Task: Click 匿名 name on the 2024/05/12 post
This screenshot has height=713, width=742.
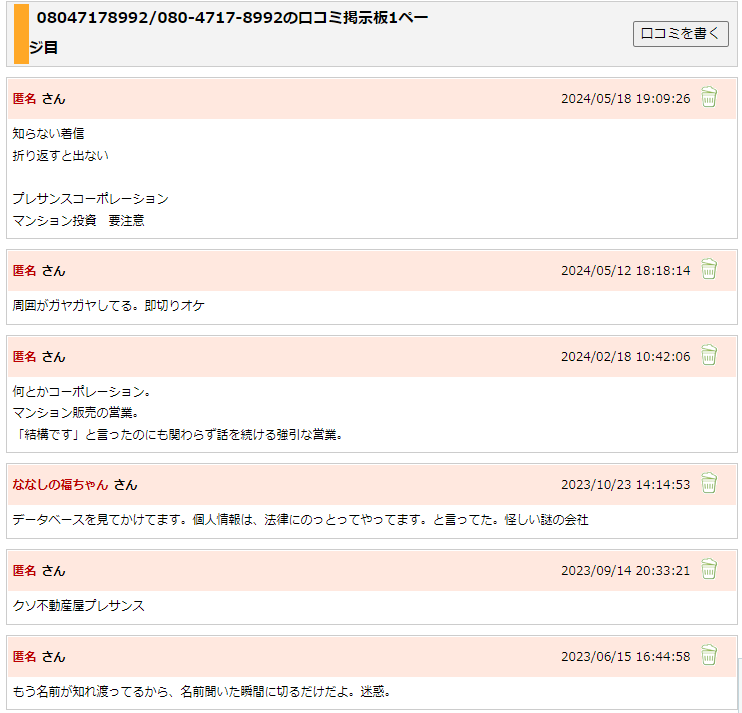Action: pyautogui.click(x=24, y=271)
